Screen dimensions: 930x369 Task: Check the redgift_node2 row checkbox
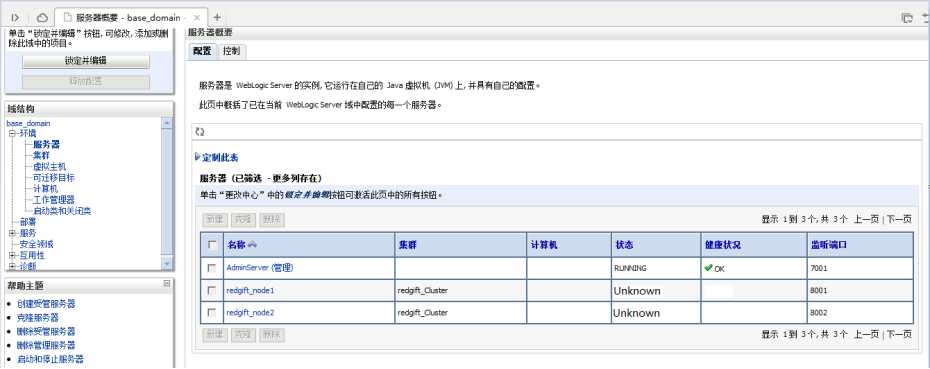click(x=212, y=313)
